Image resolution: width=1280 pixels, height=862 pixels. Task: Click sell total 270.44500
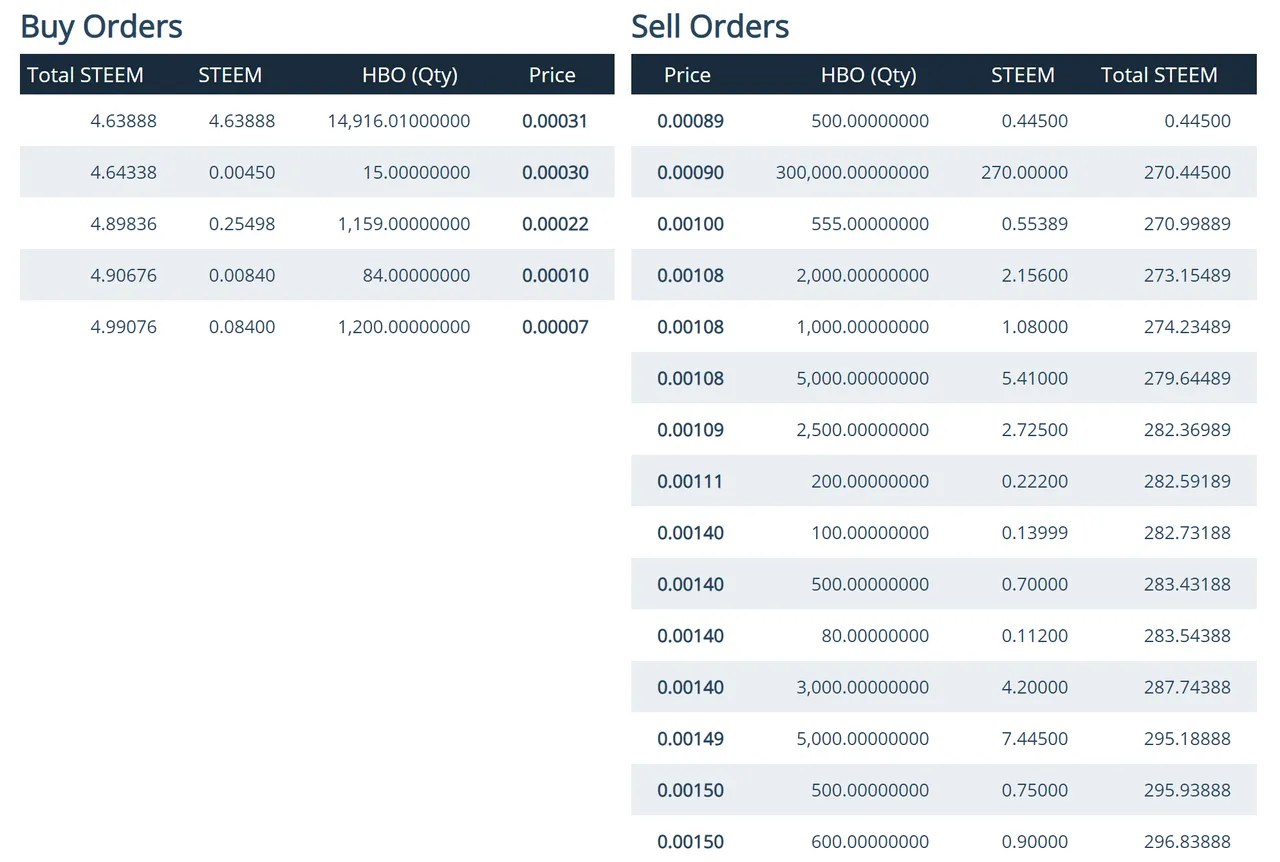1187,173
